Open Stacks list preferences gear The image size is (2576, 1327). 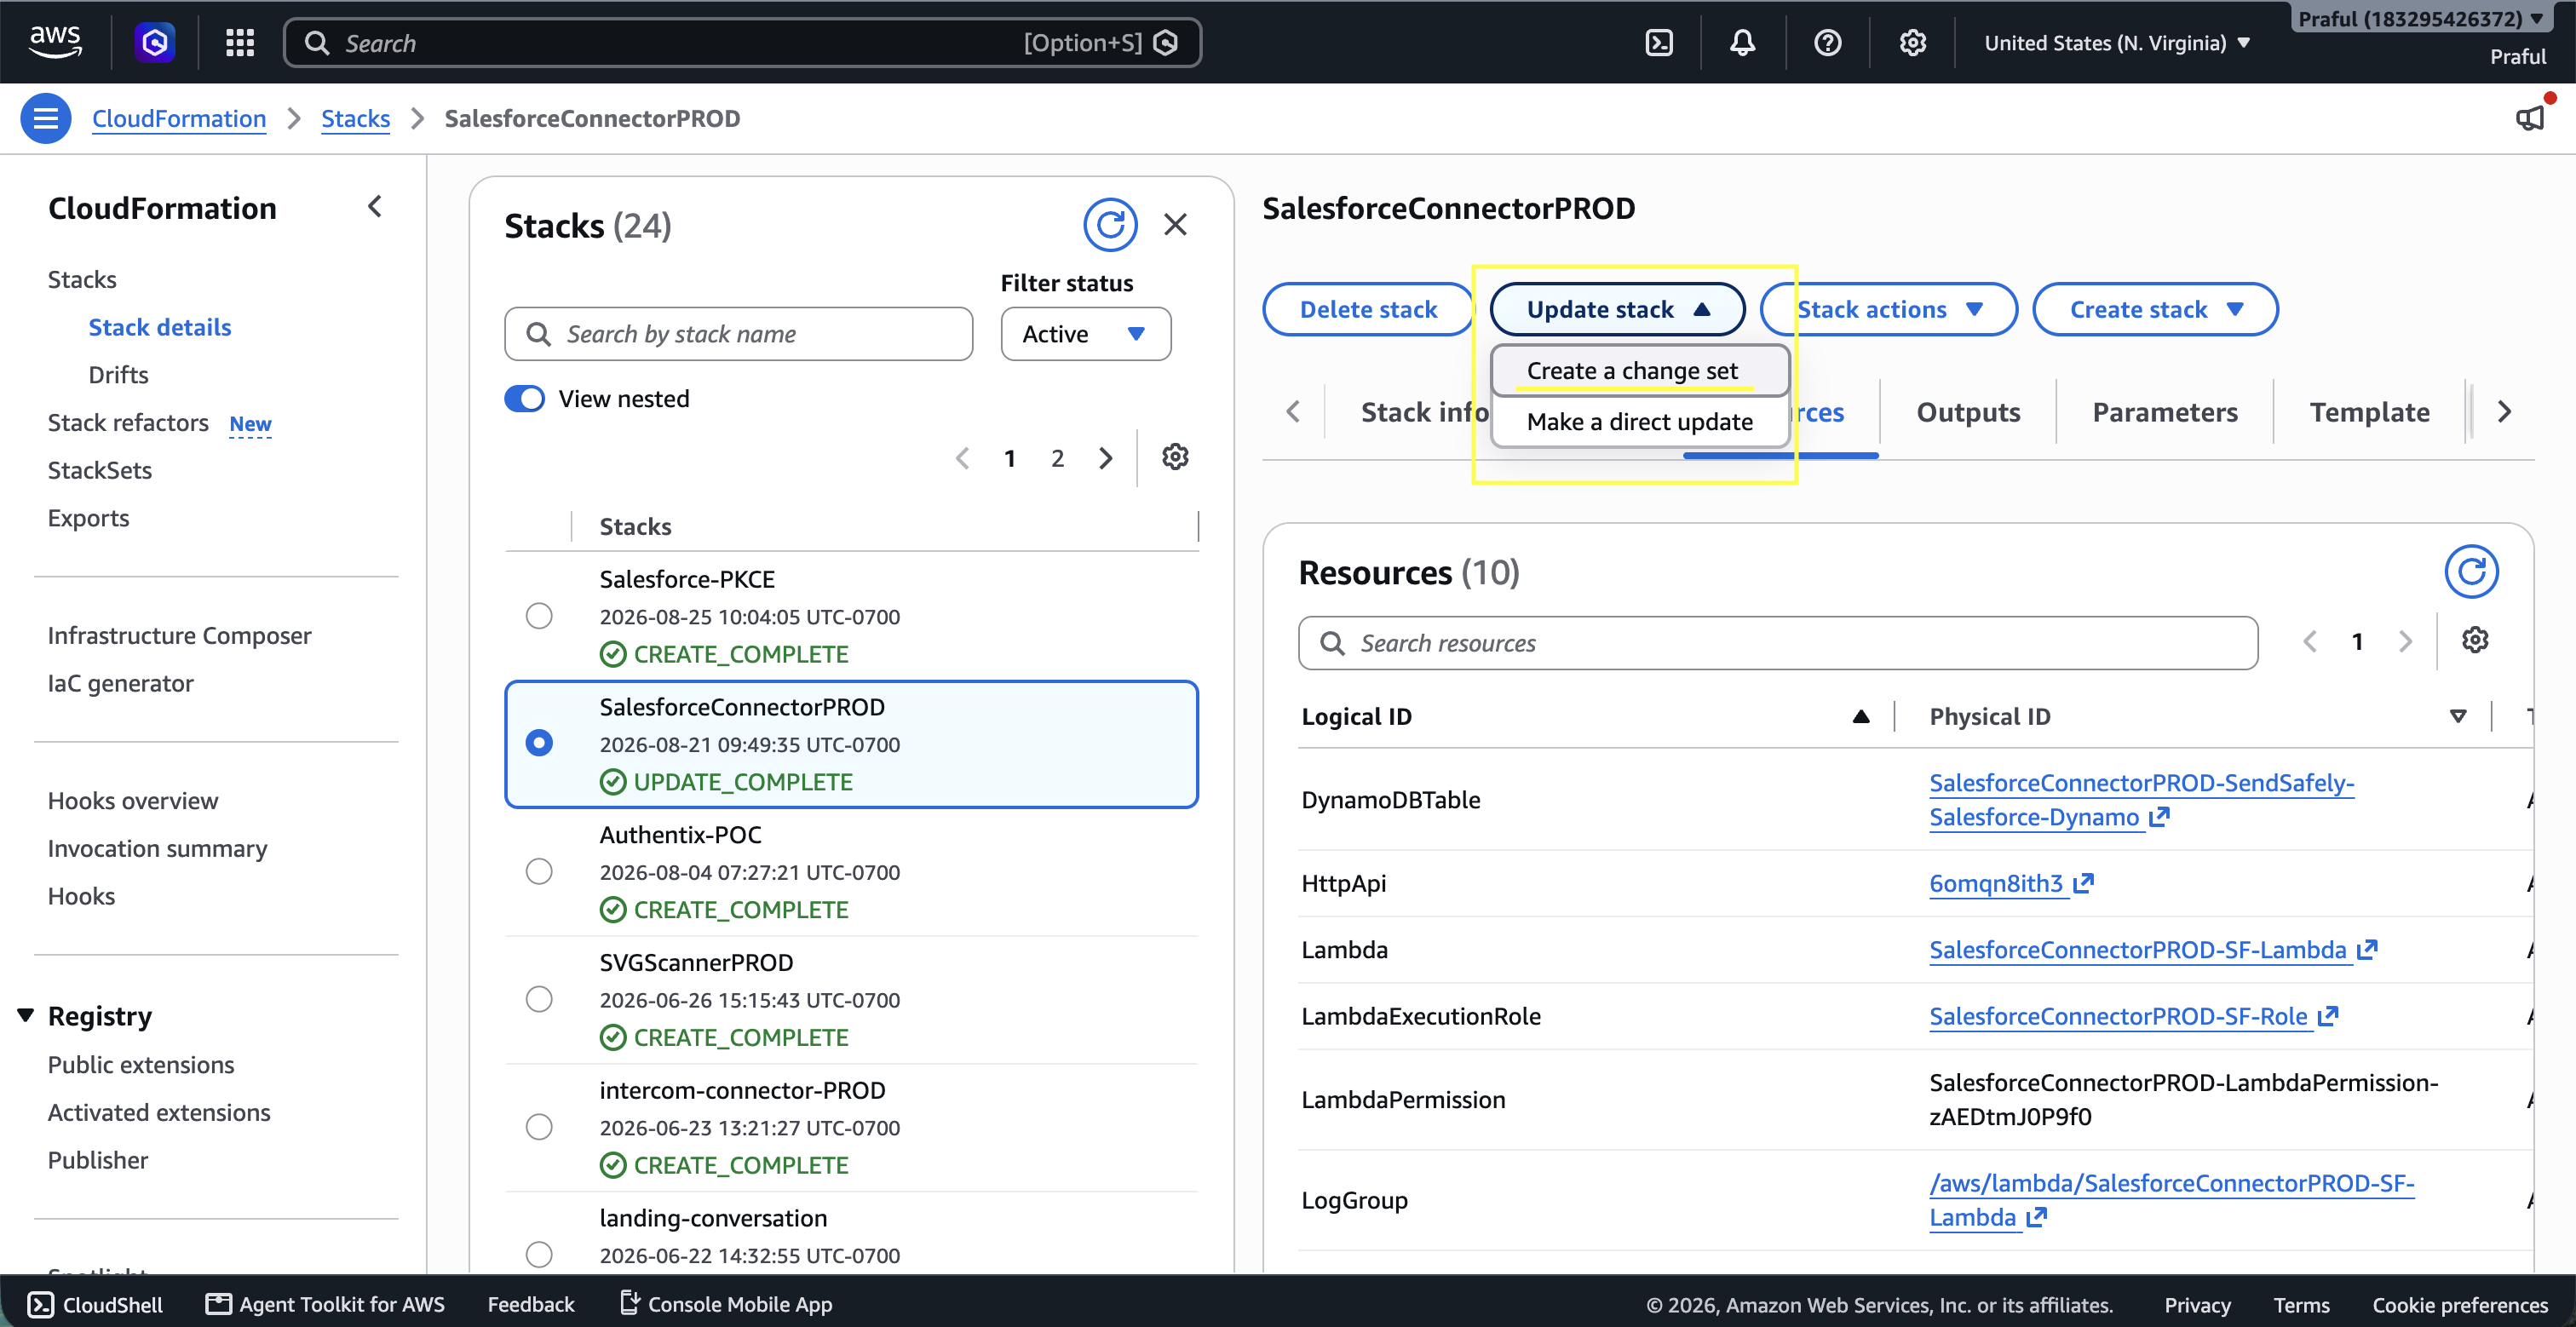tap(1175, 457)
